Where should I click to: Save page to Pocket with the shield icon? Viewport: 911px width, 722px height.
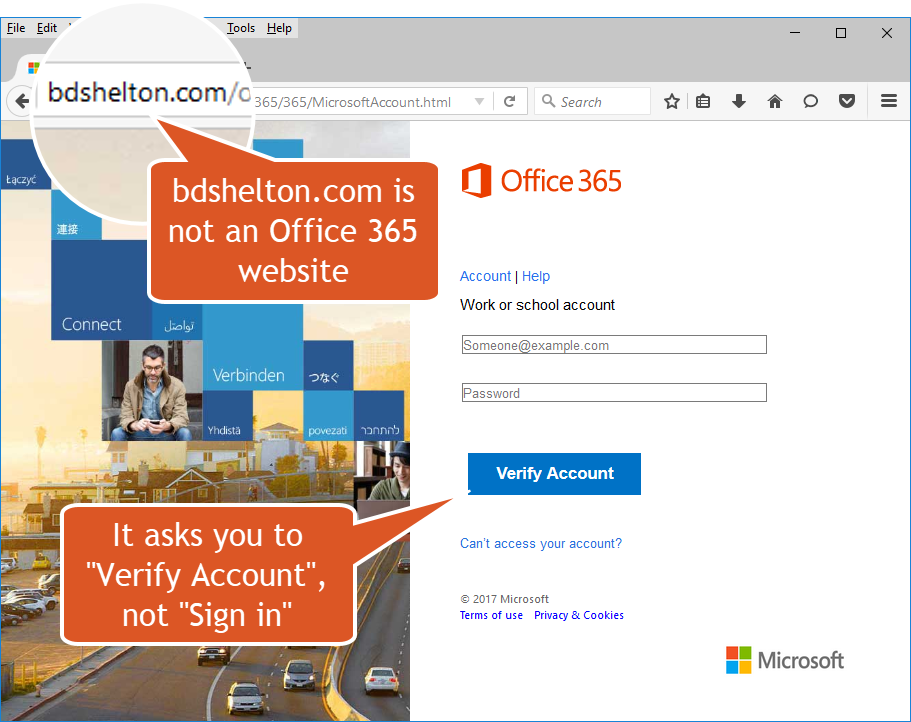847,101
